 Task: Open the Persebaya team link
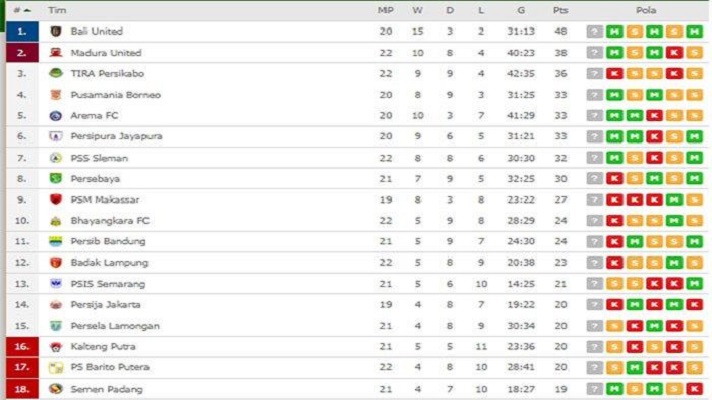click(95, 178)
